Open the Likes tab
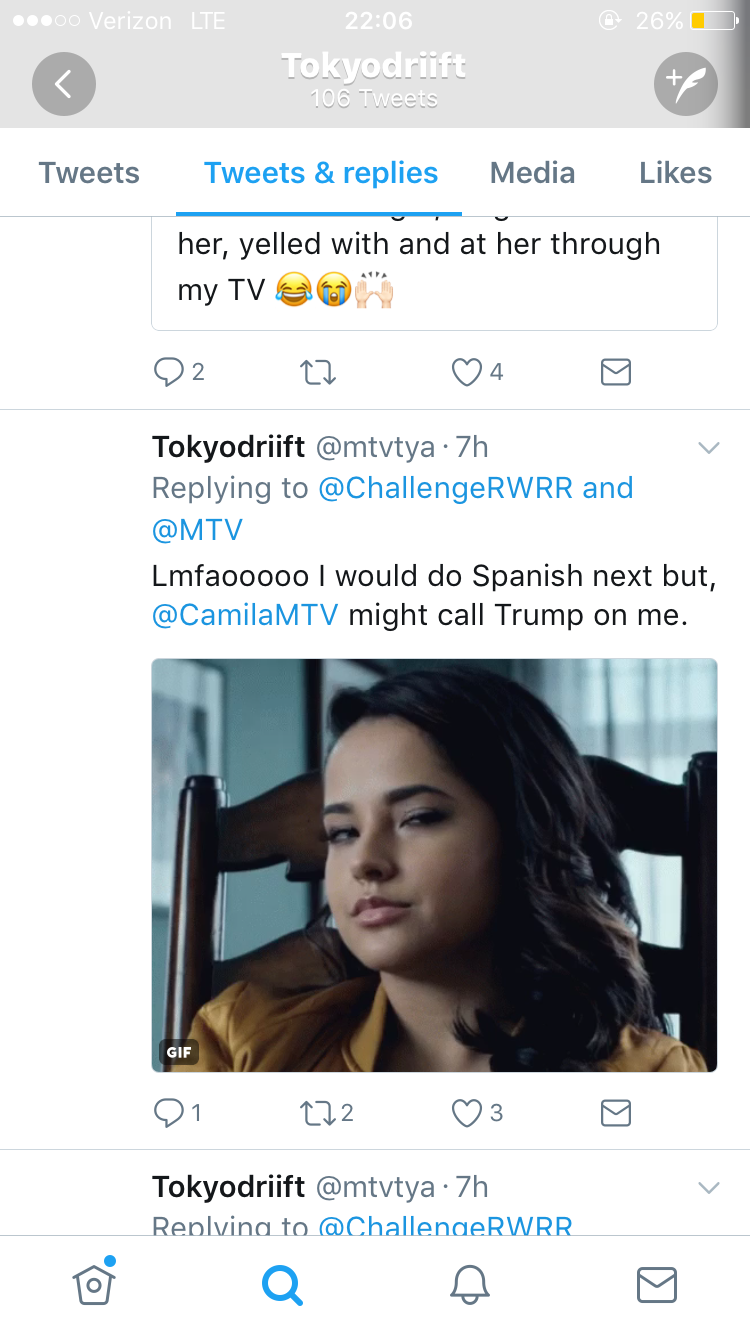The width and height of the screenshot is (750, 1334). [x=675, y=173]
